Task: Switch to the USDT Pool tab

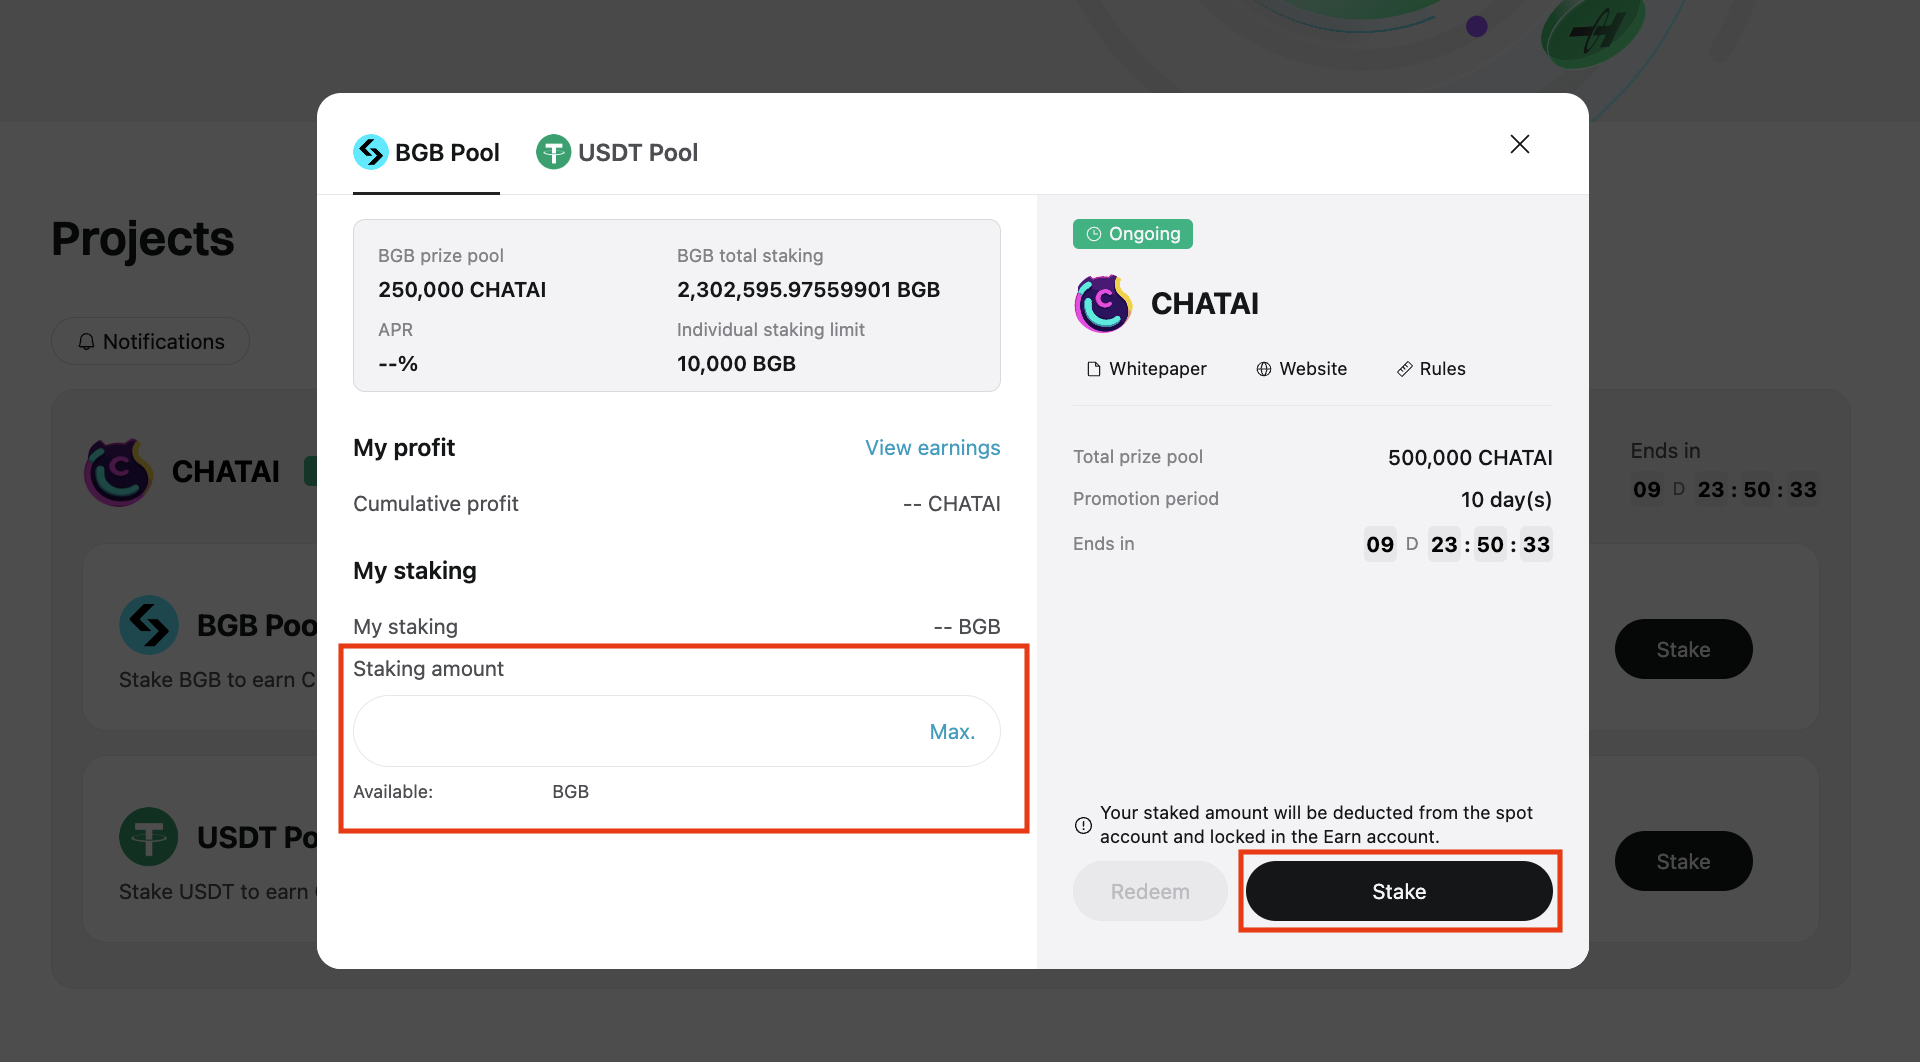Action: coord(617,152)
